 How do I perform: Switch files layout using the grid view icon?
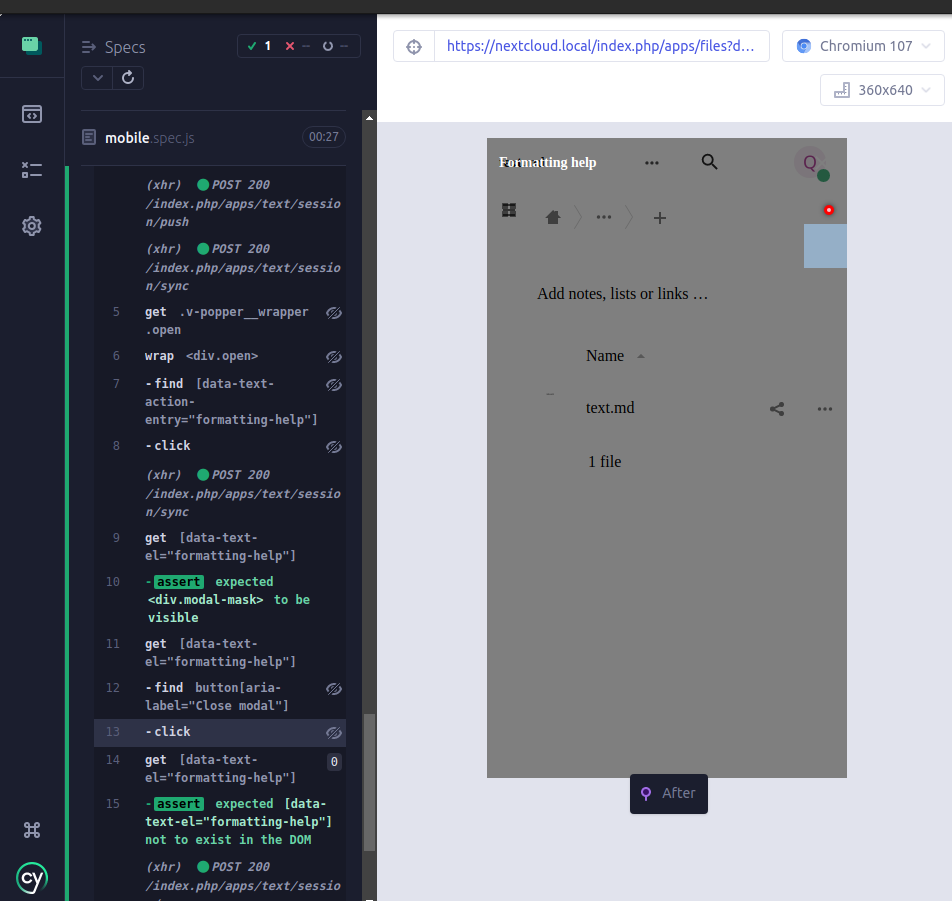coord(509,211)
